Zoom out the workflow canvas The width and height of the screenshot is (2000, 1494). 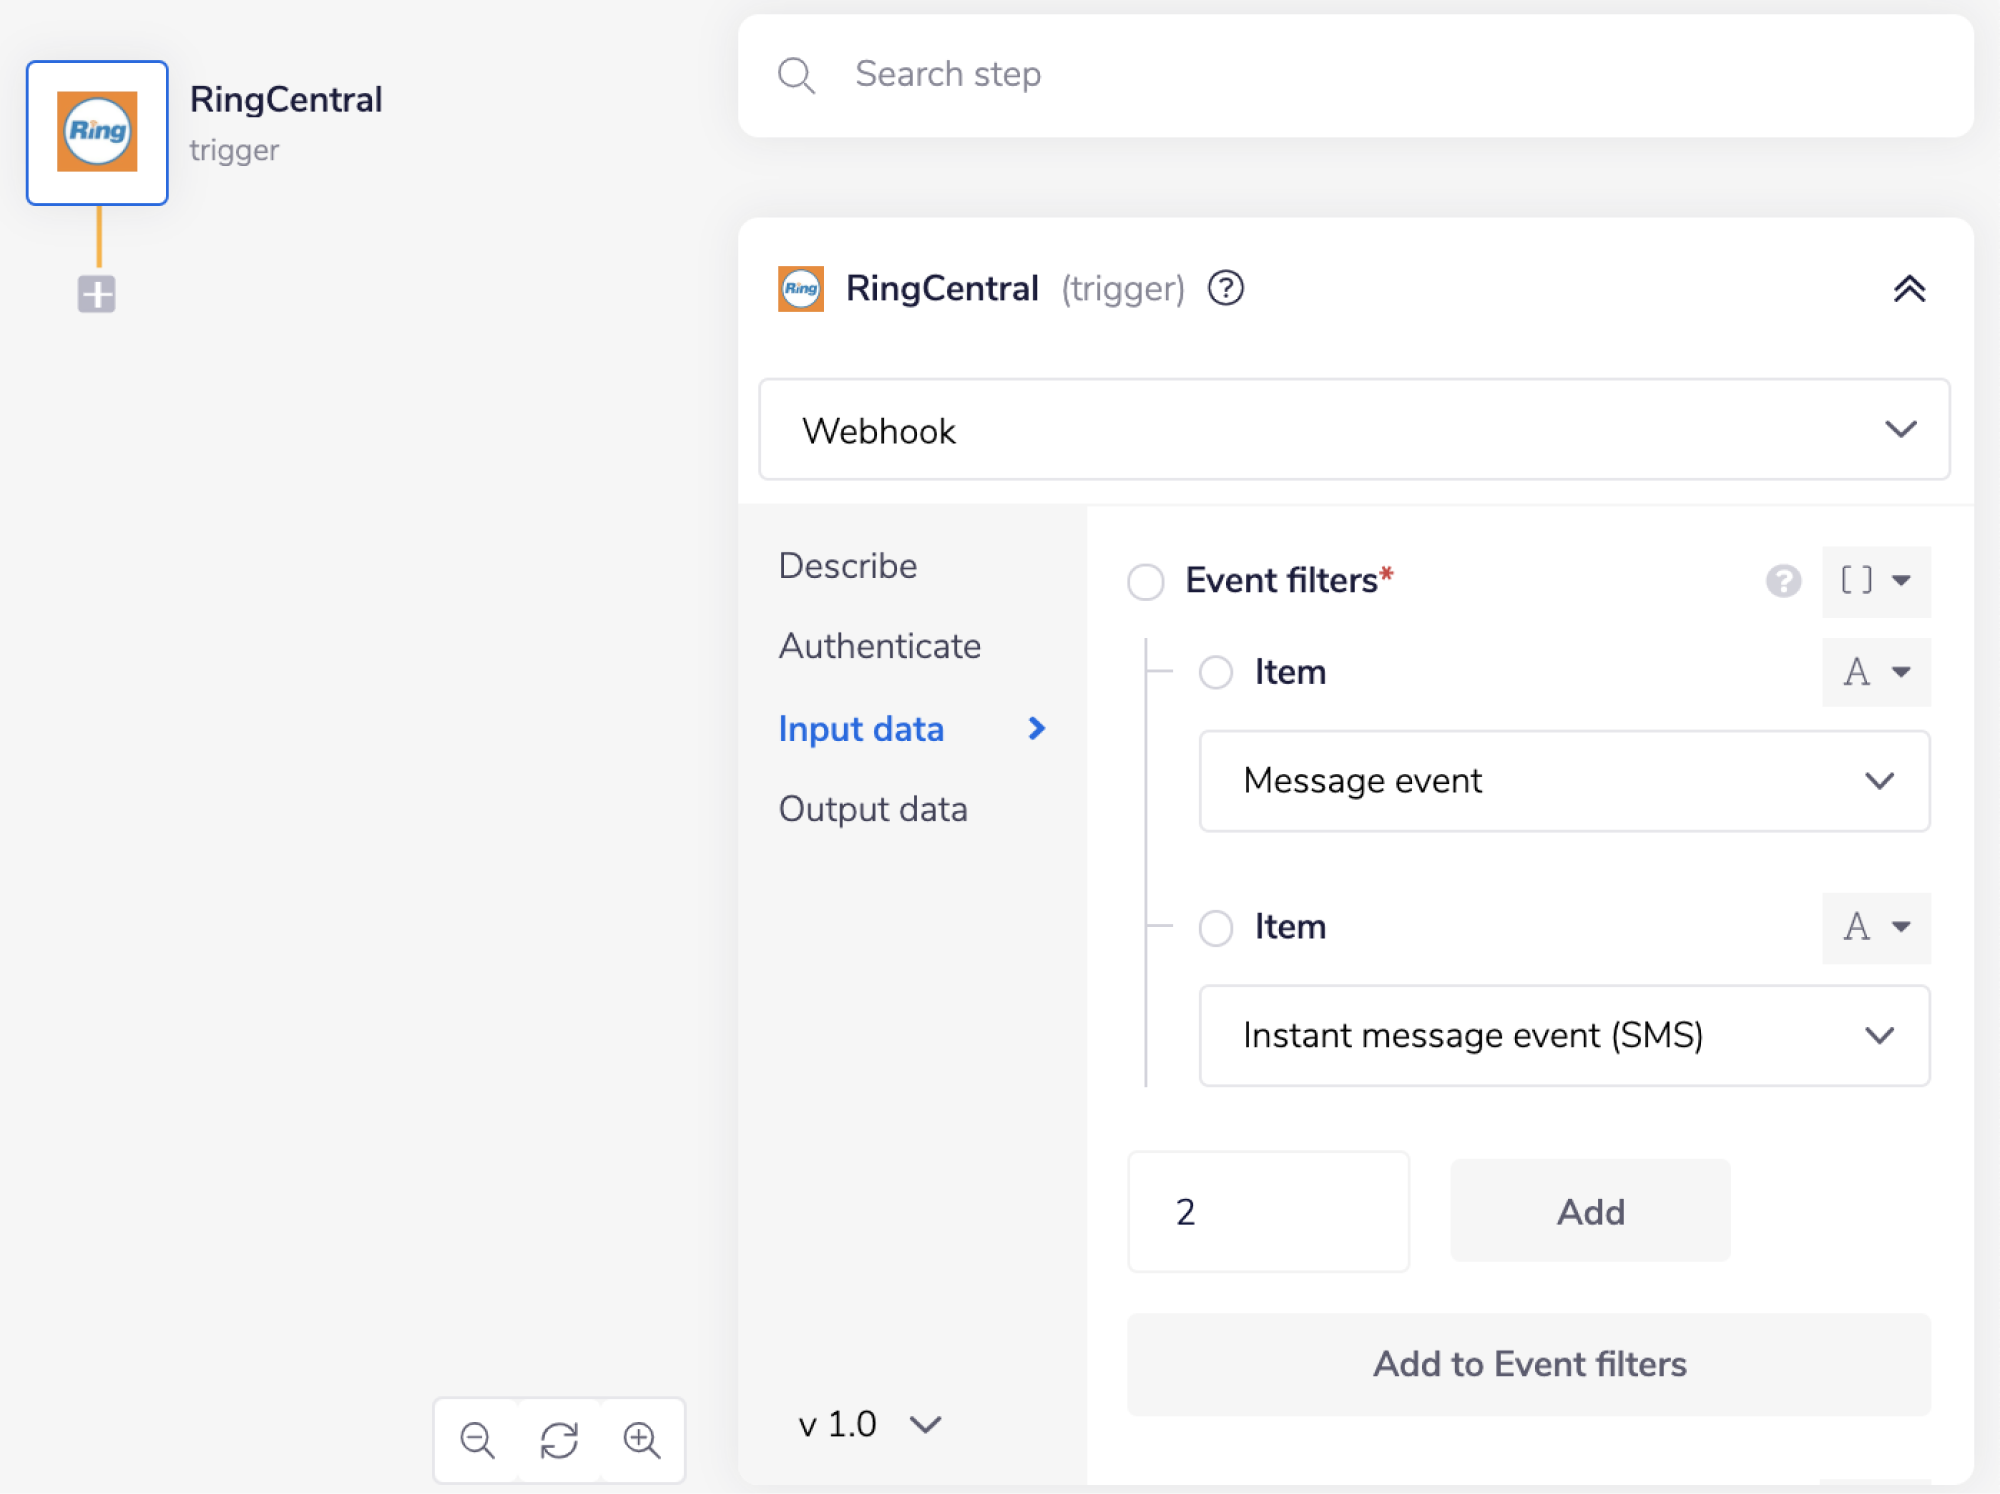[476, 1440]
